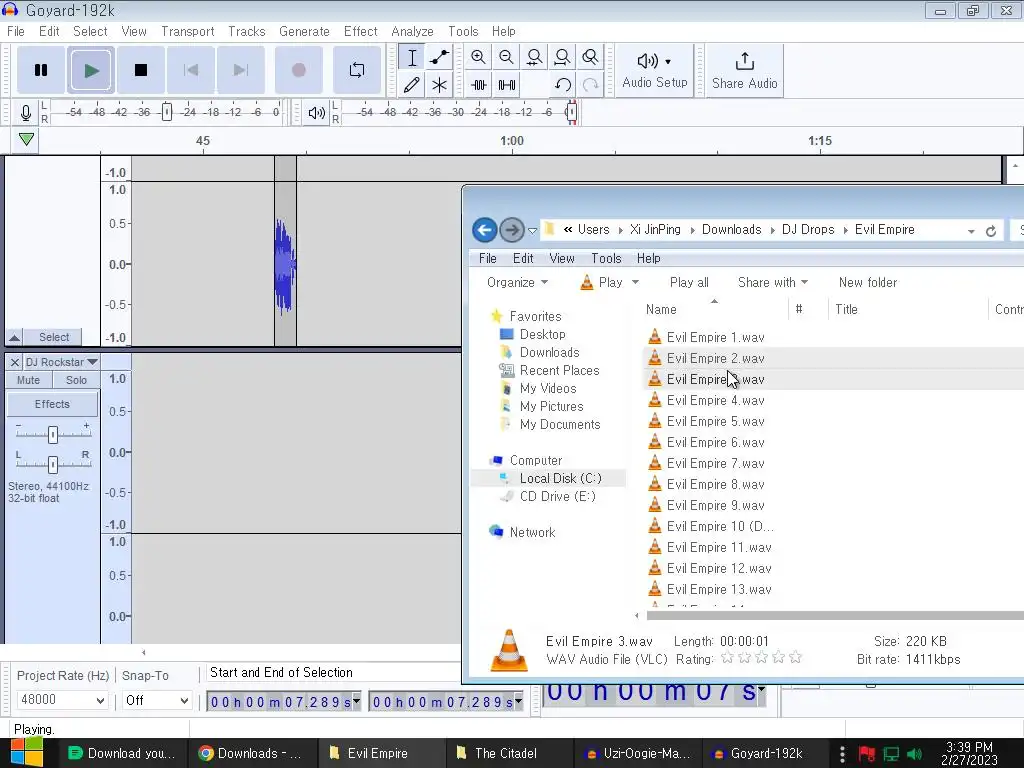The image size is (1024, 768).
Task: Open Share with dropdown in Explorer
Action: pyautogui.click(x=773, y=282)
